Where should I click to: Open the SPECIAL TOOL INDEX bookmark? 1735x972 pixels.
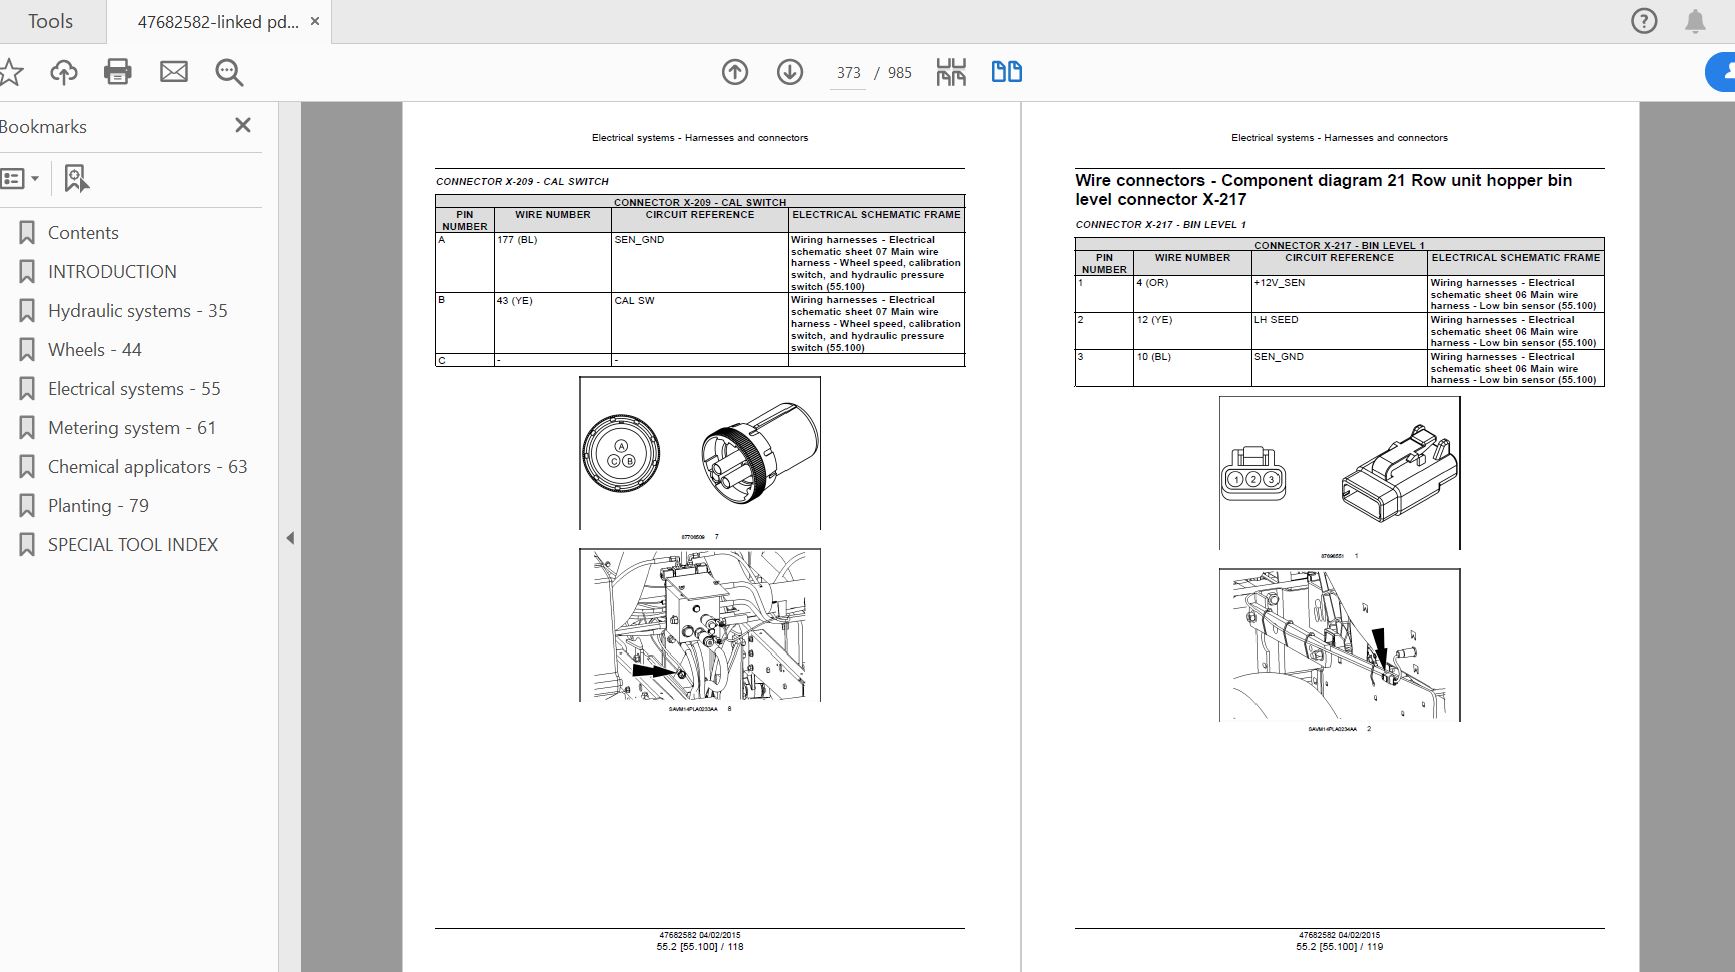[x=133, y=545]
